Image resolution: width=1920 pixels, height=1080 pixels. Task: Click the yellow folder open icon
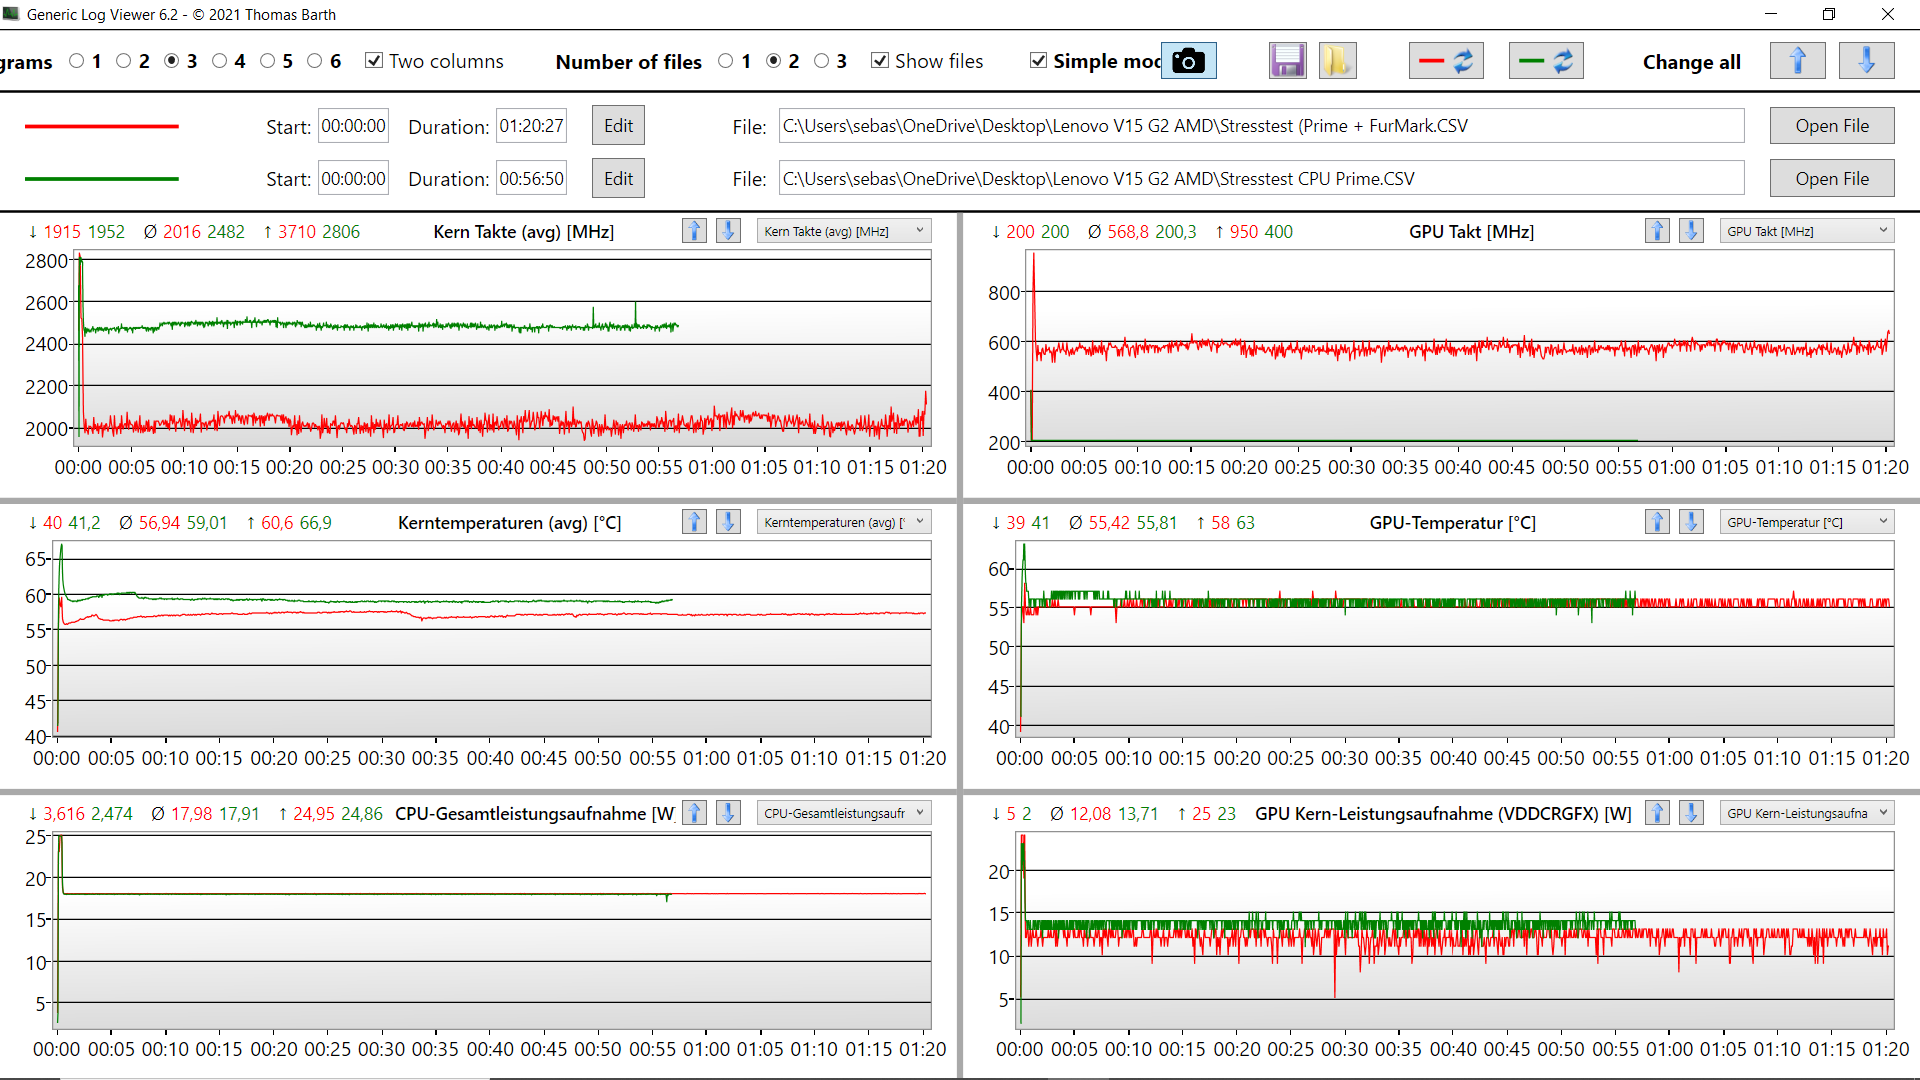click(x=1336, y=61)
